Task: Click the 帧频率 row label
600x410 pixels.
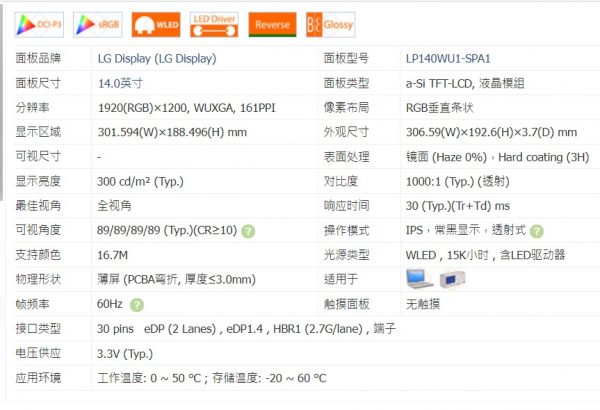Action: [32, 304]
